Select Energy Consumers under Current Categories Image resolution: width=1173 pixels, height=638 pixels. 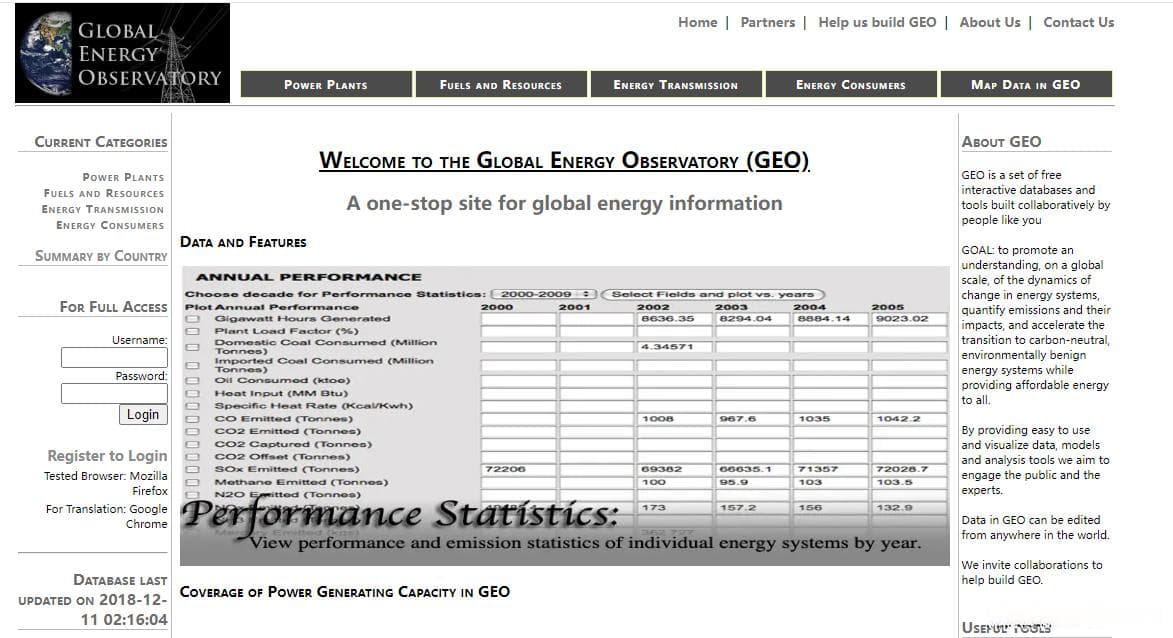(110, 225)
